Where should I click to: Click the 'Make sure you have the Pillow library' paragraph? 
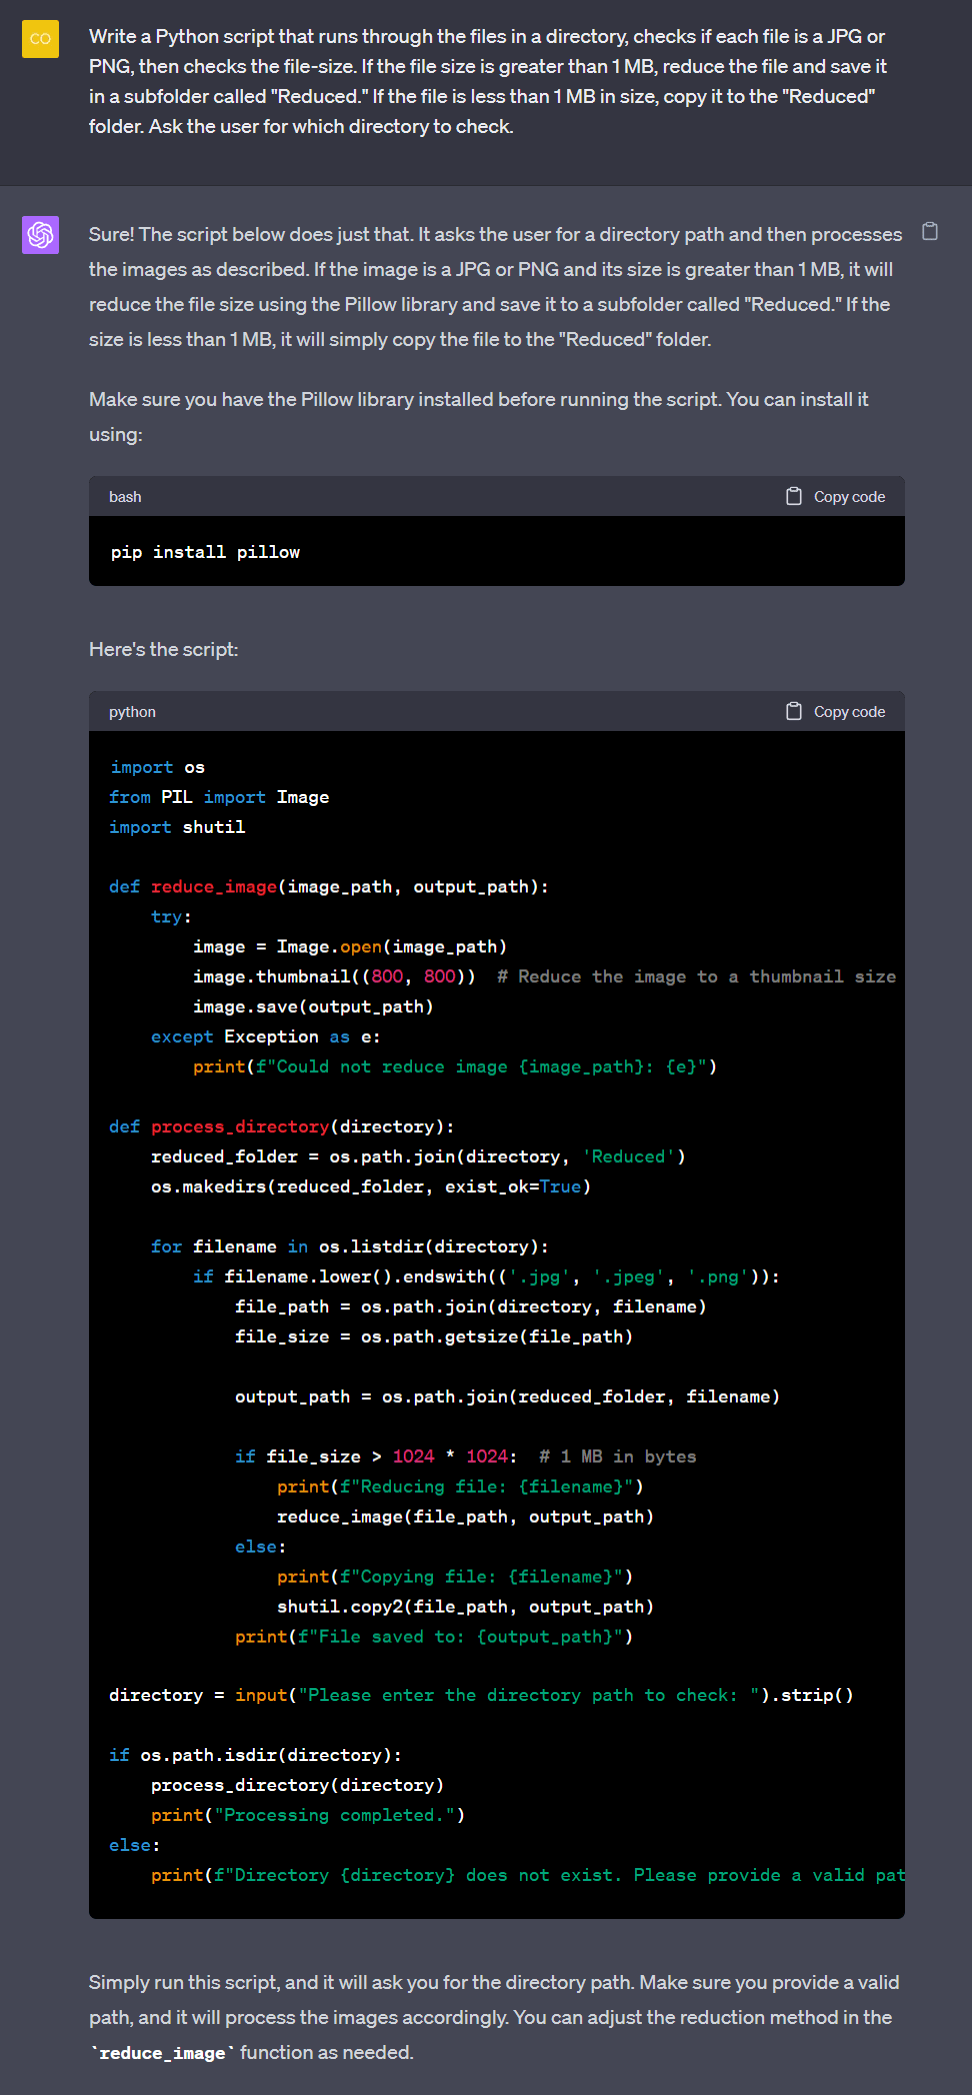[479, 417]
